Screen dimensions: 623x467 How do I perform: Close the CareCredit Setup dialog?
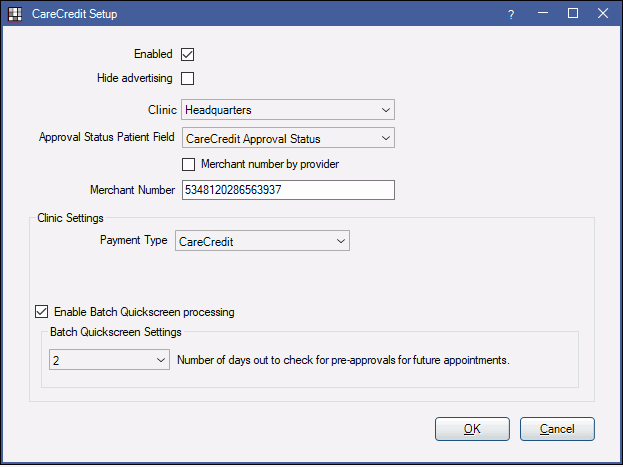click(603, 14)
